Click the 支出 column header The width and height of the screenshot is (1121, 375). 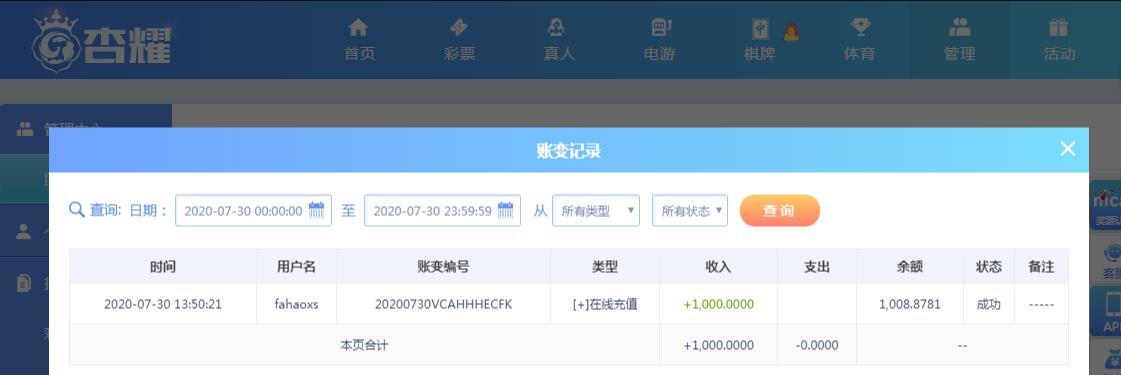(x=816, y=266)
